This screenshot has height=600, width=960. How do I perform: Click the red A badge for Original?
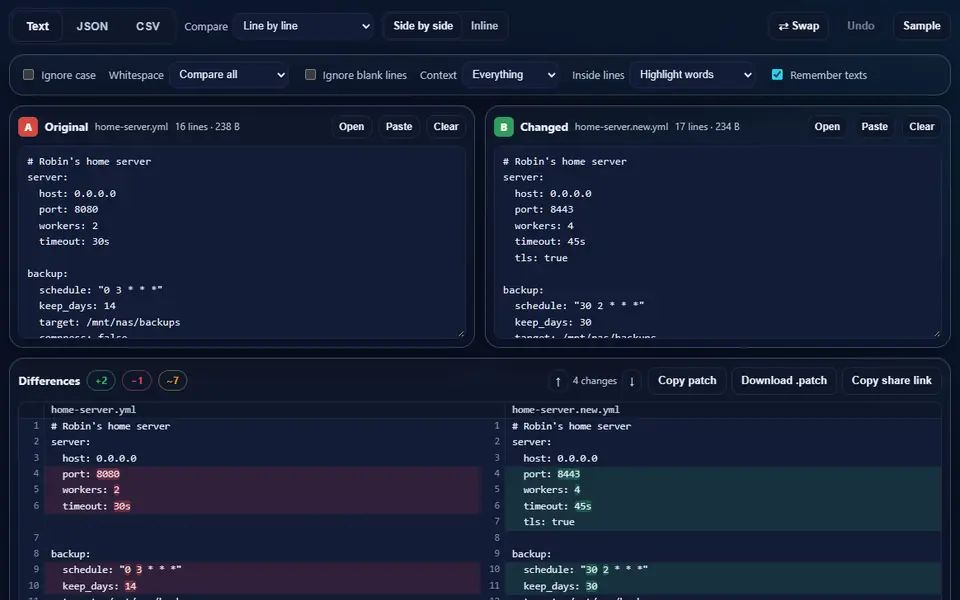(28, 127)
